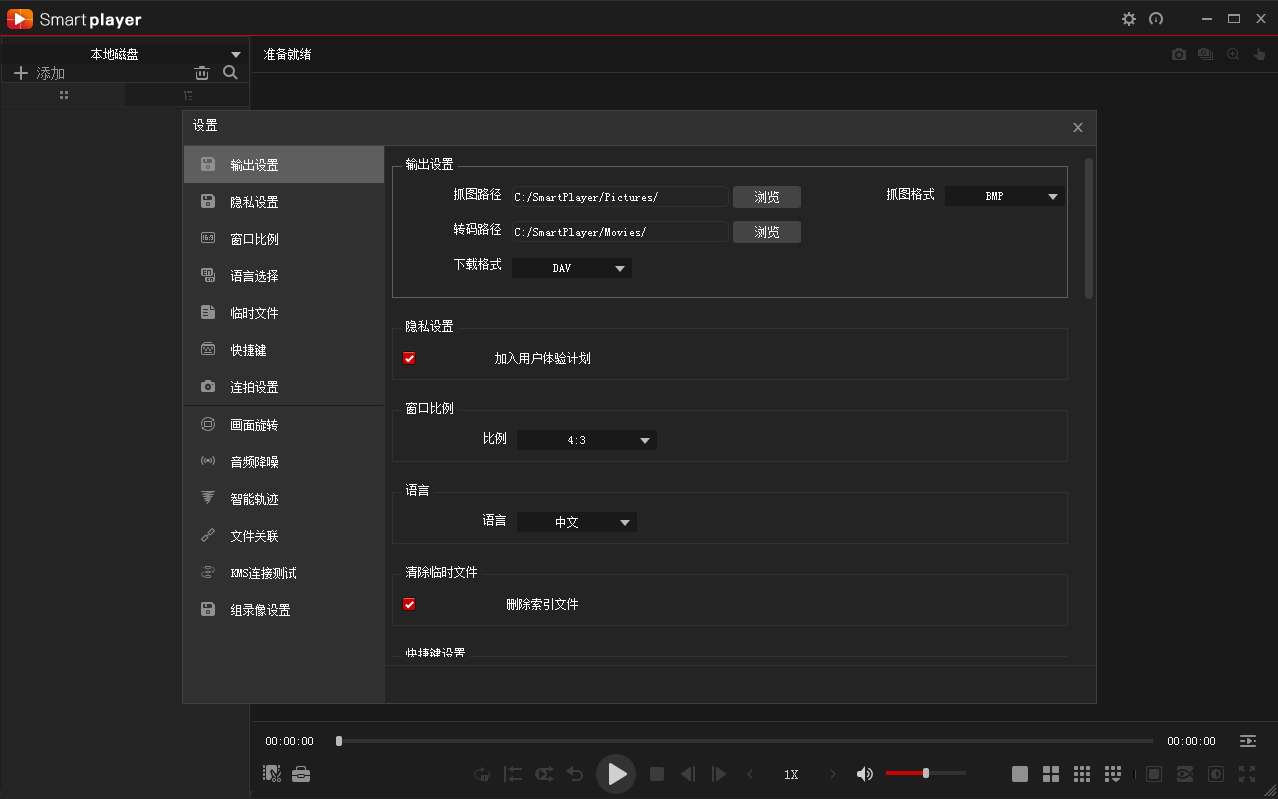Click 浏览 button next to 抓图路径
This screenshot has height=799, width=1278.
[x=766, y=197]
